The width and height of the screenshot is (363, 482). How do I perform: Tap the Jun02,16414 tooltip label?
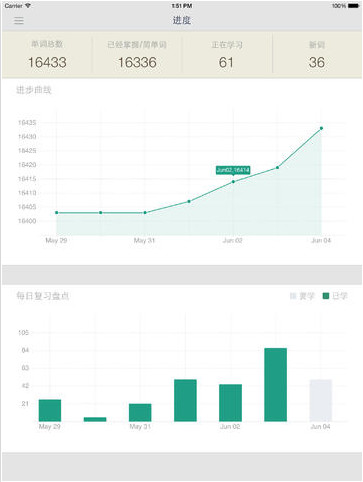click(x=233, y=170)
